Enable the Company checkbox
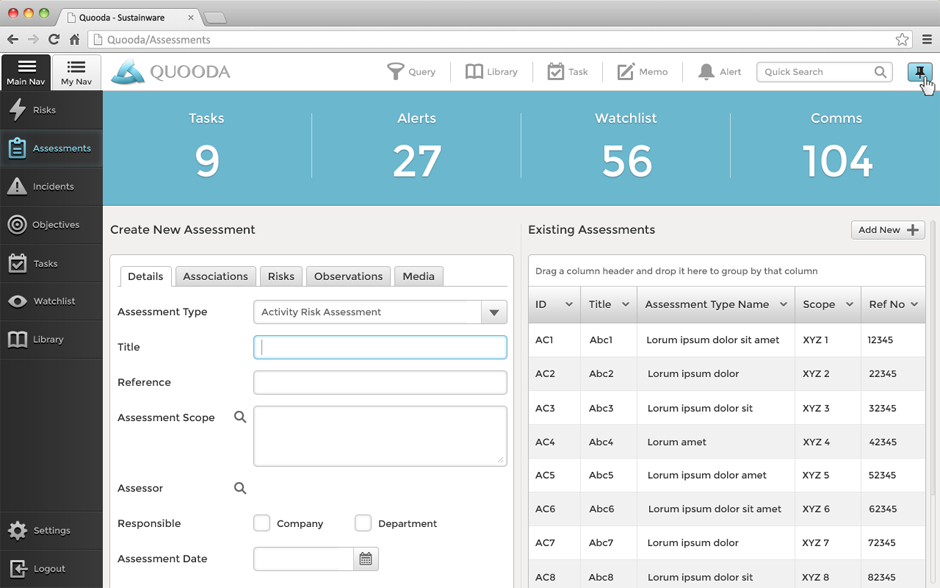Viewport: 940px width, 588px height. 262,523
